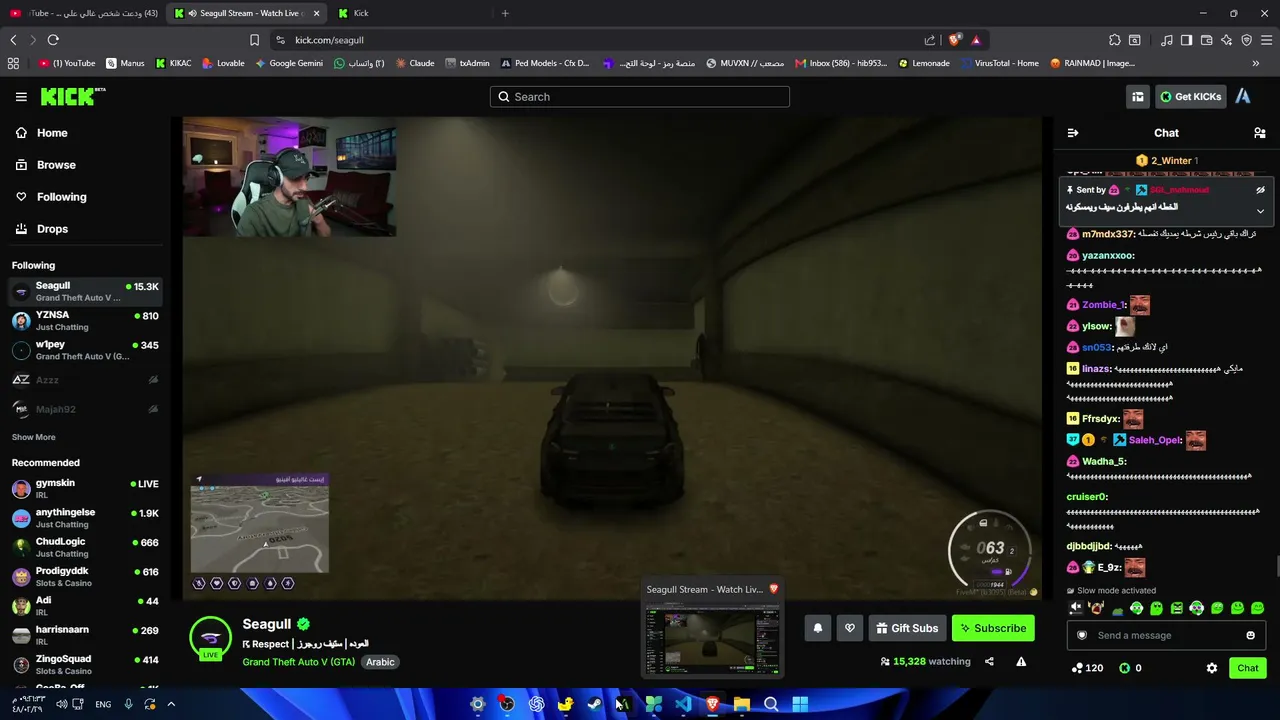This screenshot has width=1280, height=720.
Task: Click the Gift Subs button
Action: pyautogui.click(x=907, y=628)
